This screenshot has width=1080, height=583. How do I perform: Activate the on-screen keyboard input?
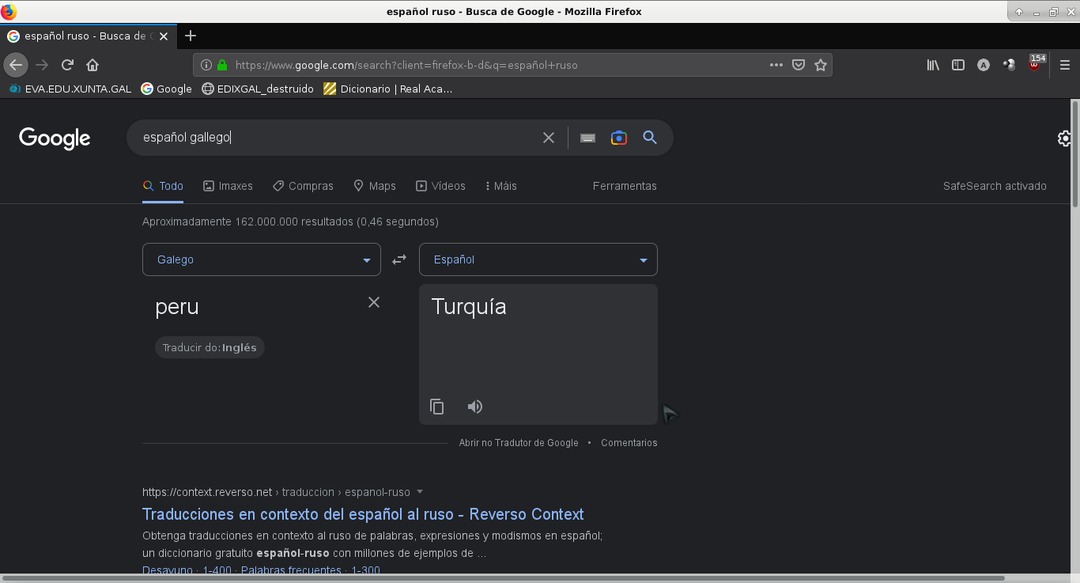click(x=587, y=137)
